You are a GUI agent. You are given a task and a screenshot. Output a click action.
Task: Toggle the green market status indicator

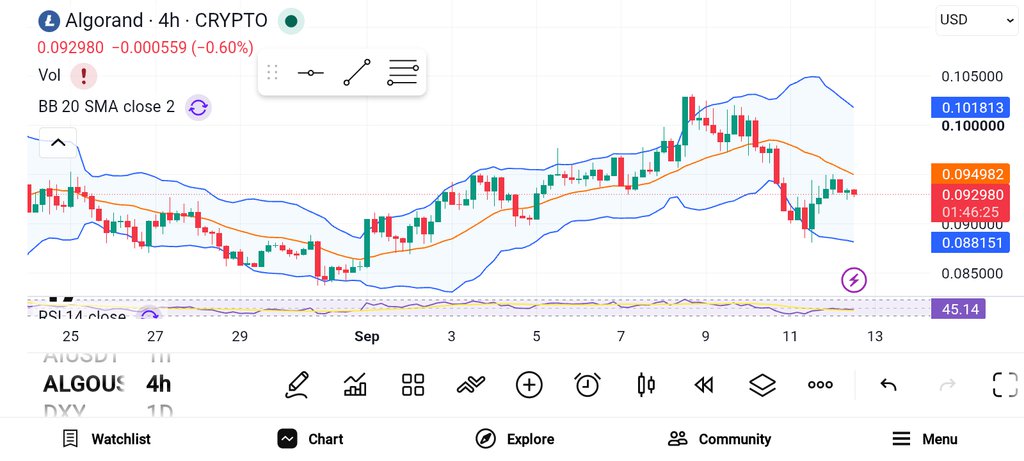(x=291, y=21)
